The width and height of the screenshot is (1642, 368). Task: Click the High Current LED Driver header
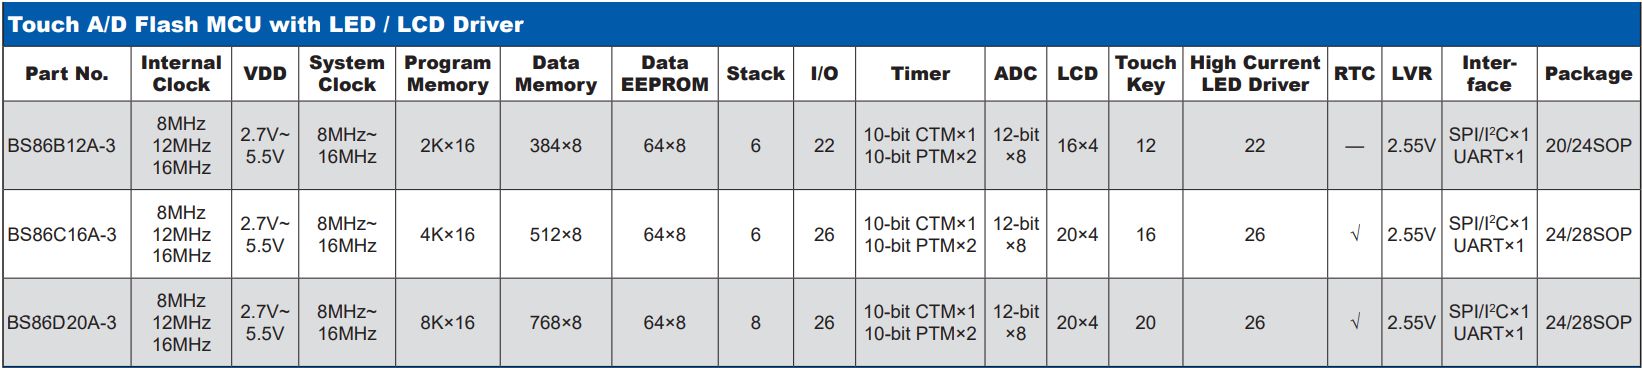pos(1255,74)
